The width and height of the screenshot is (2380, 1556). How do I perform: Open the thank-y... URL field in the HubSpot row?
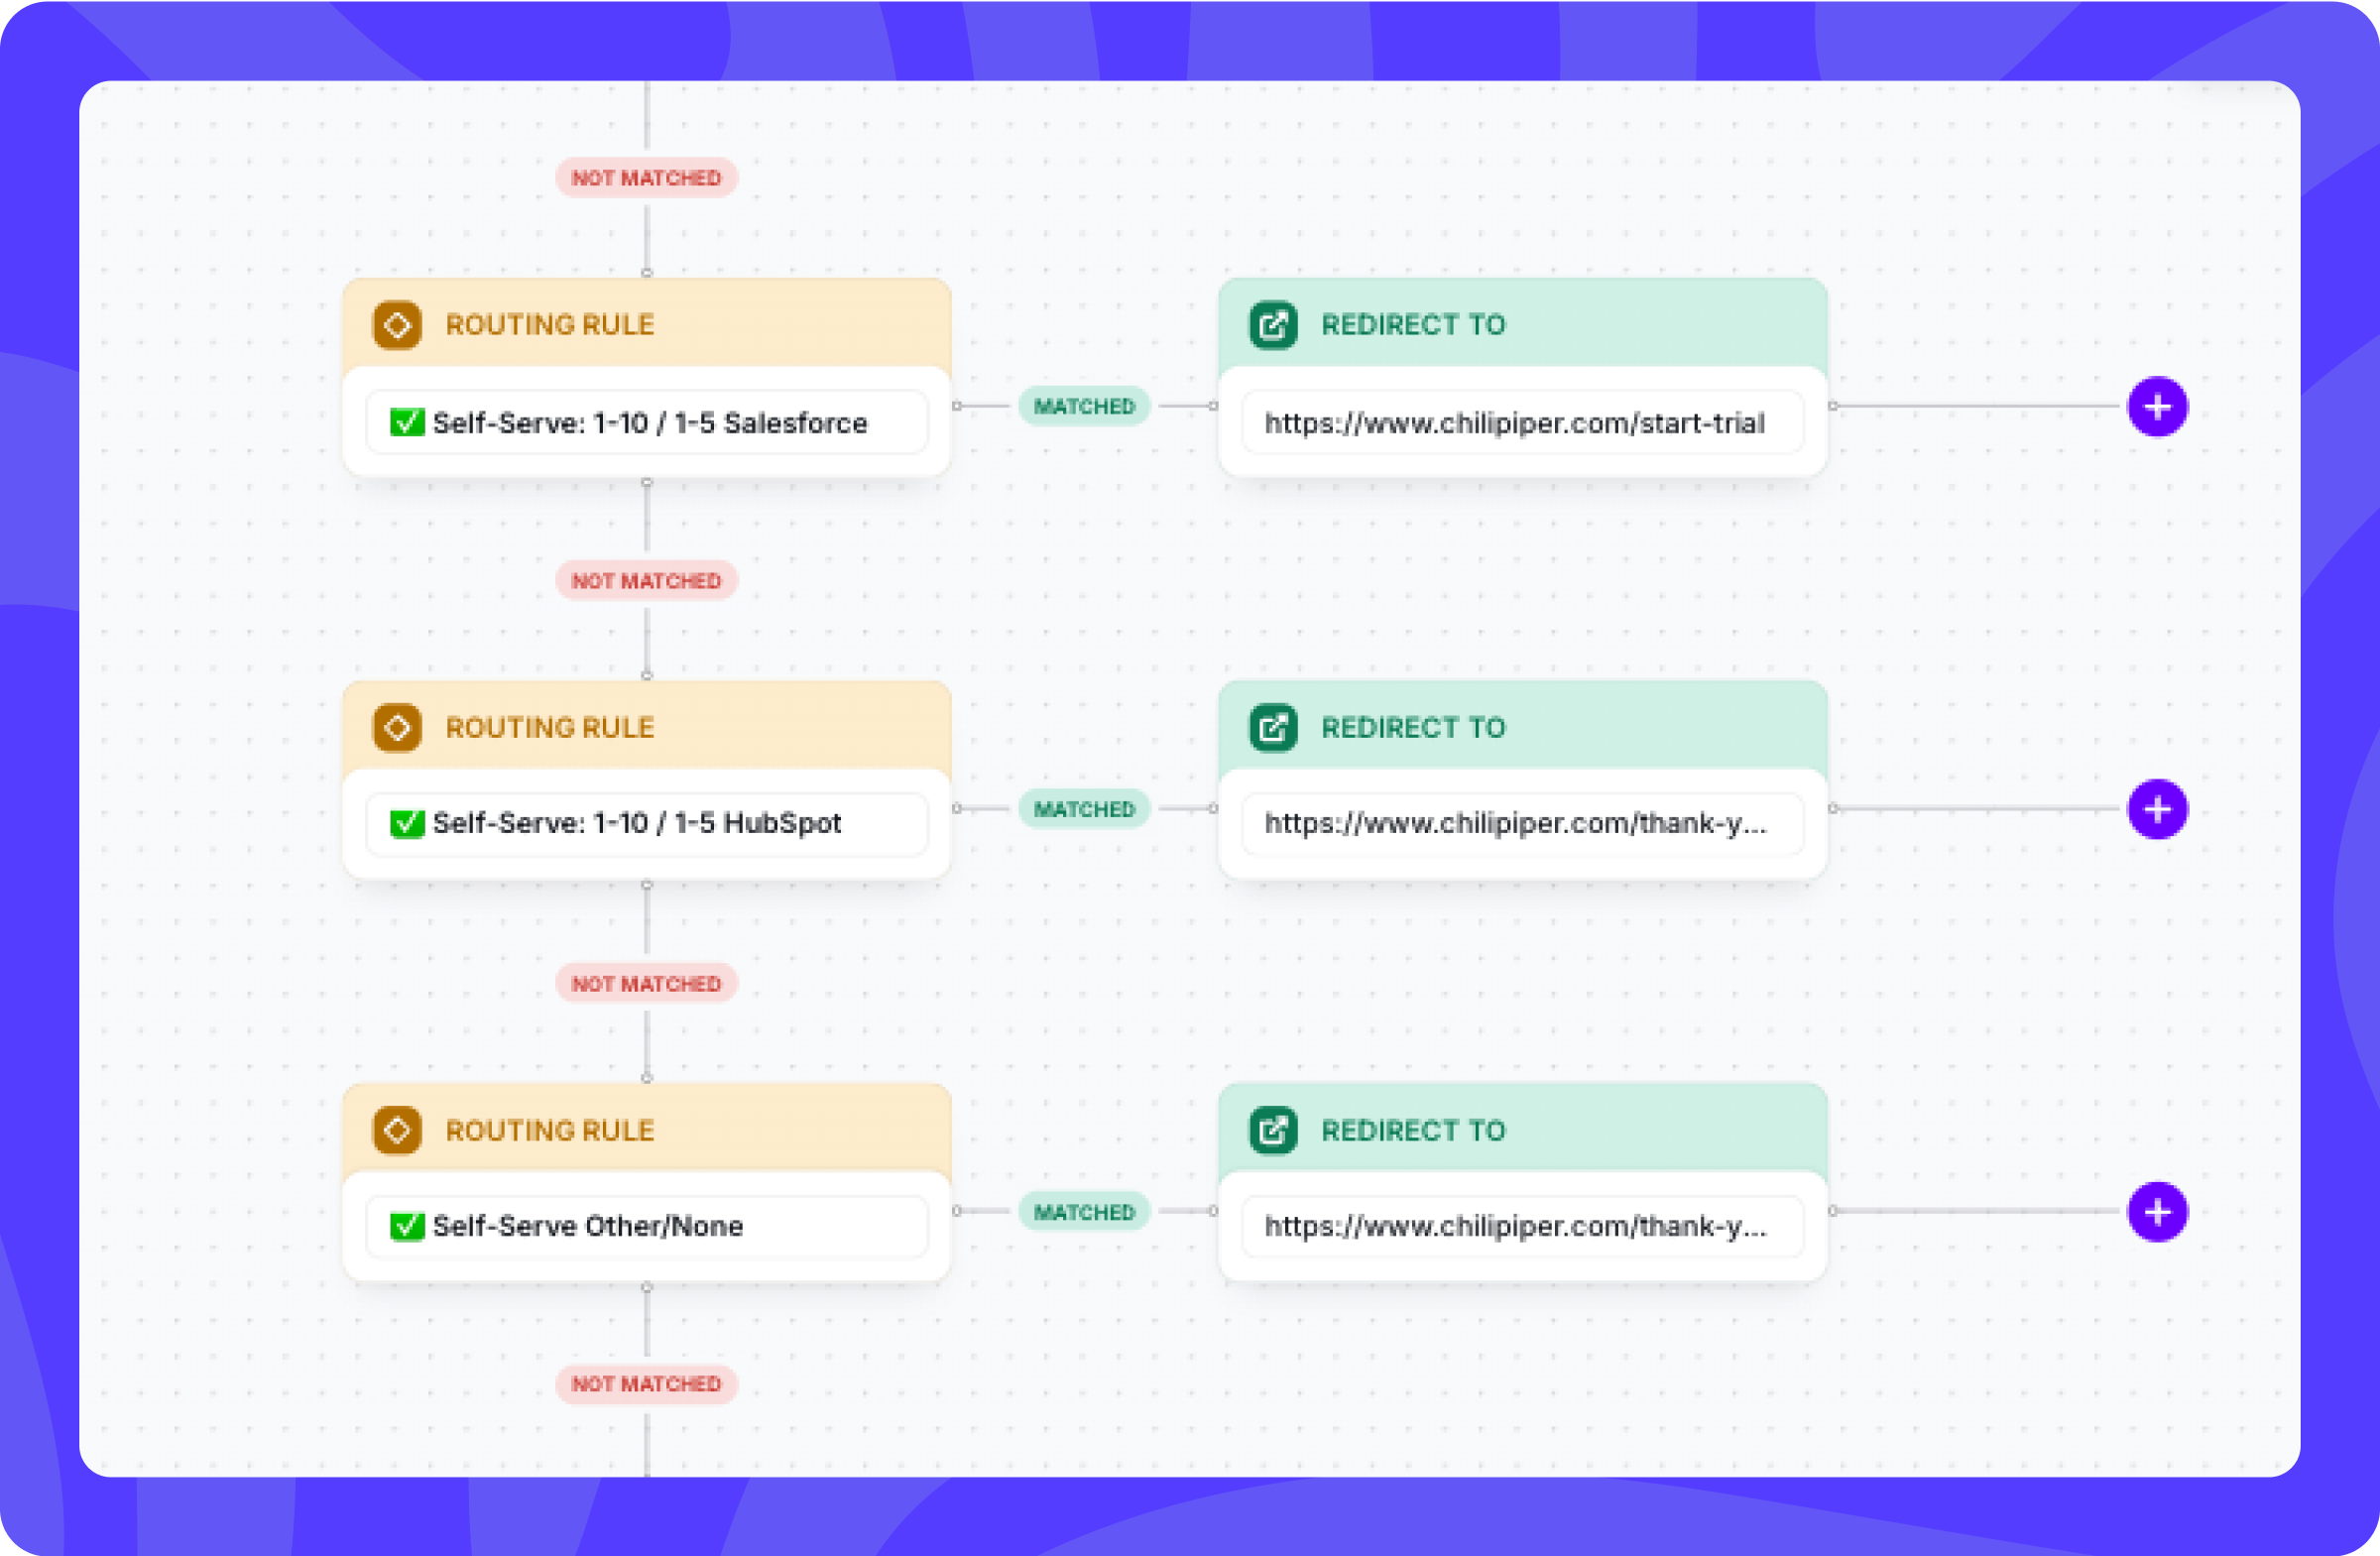click(1523, 824)
